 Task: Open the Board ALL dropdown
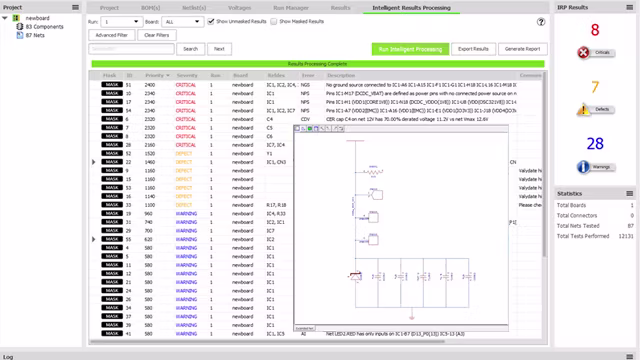pyautogui.click(x=182, y=22)
